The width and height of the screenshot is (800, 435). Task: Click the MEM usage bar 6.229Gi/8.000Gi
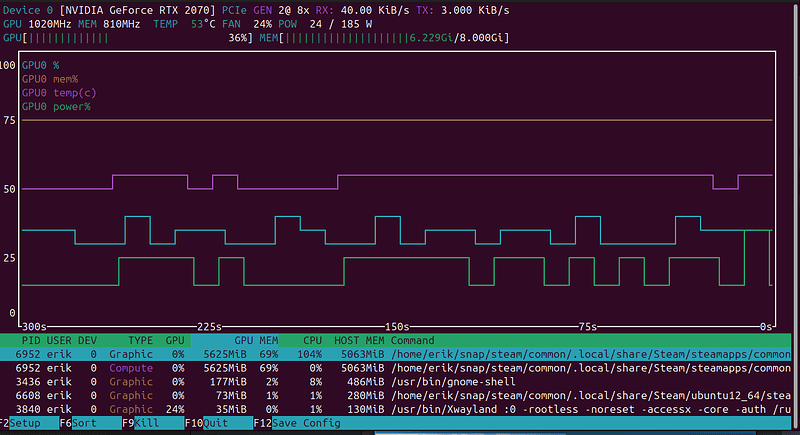click(x=384, y=38)
